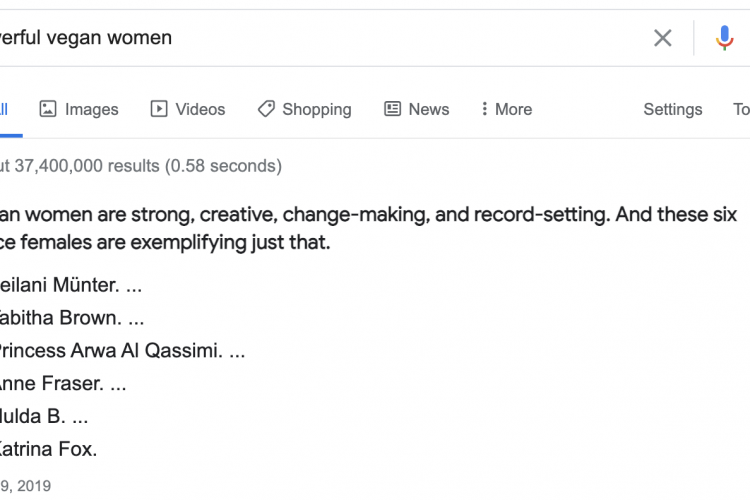The image size is (750, 500).
Task: Switch to the Videos results tab
Action: (188, 109)
